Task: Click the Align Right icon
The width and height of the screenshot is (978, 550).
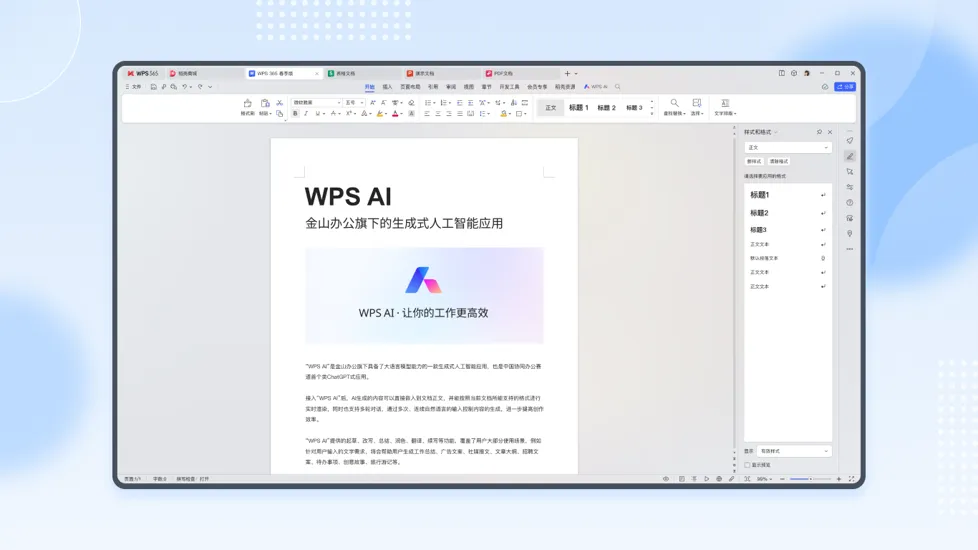Action: [448, 113]
